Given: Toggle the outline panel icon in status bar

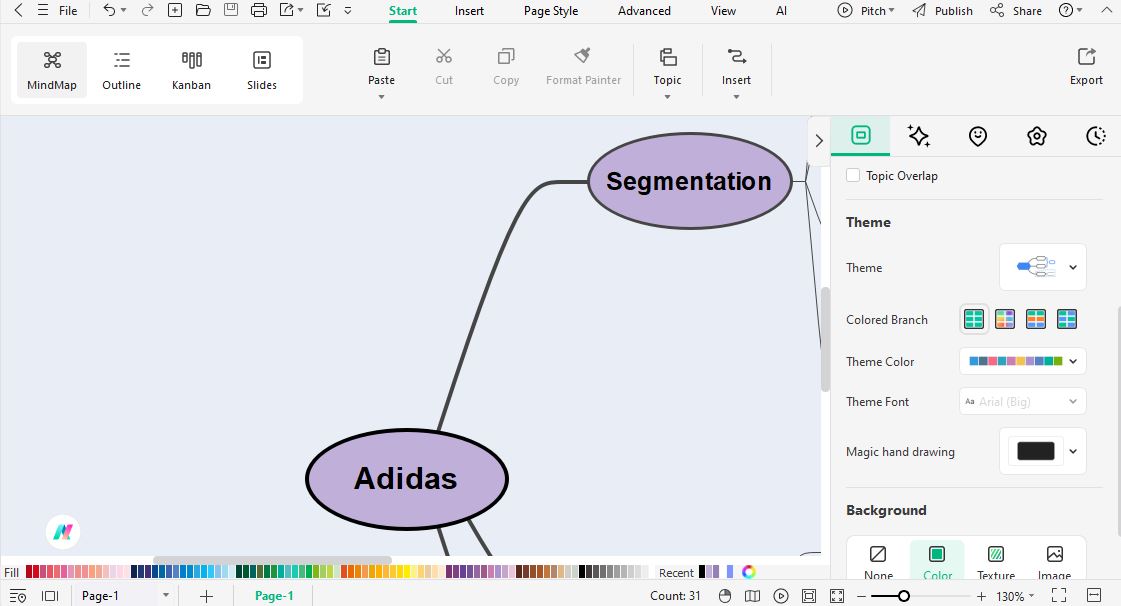Looking at the screenshot, I should click(18, 596).
